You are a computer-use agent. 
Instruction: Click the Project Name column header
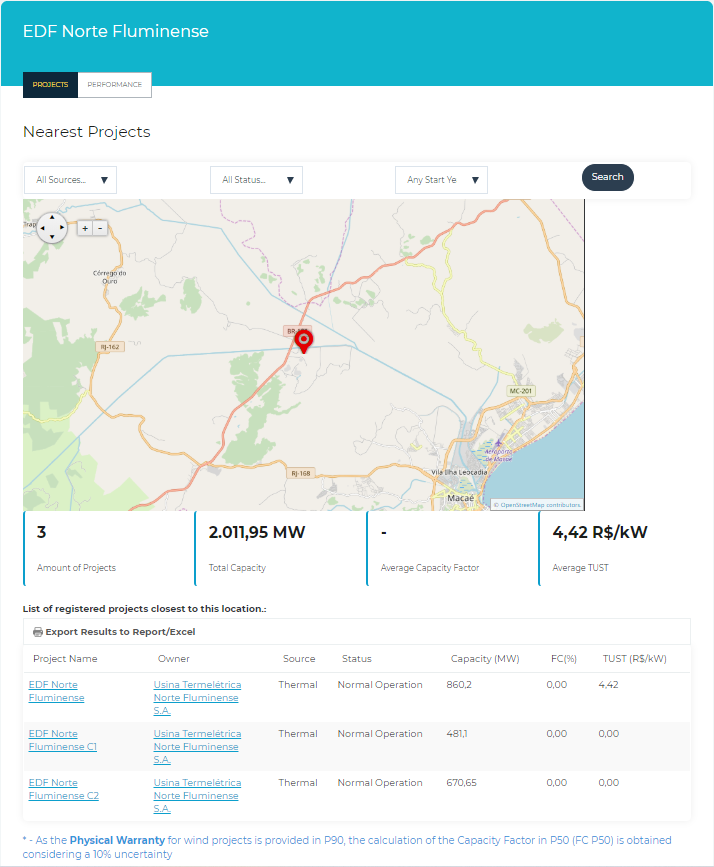pos(65,659)
